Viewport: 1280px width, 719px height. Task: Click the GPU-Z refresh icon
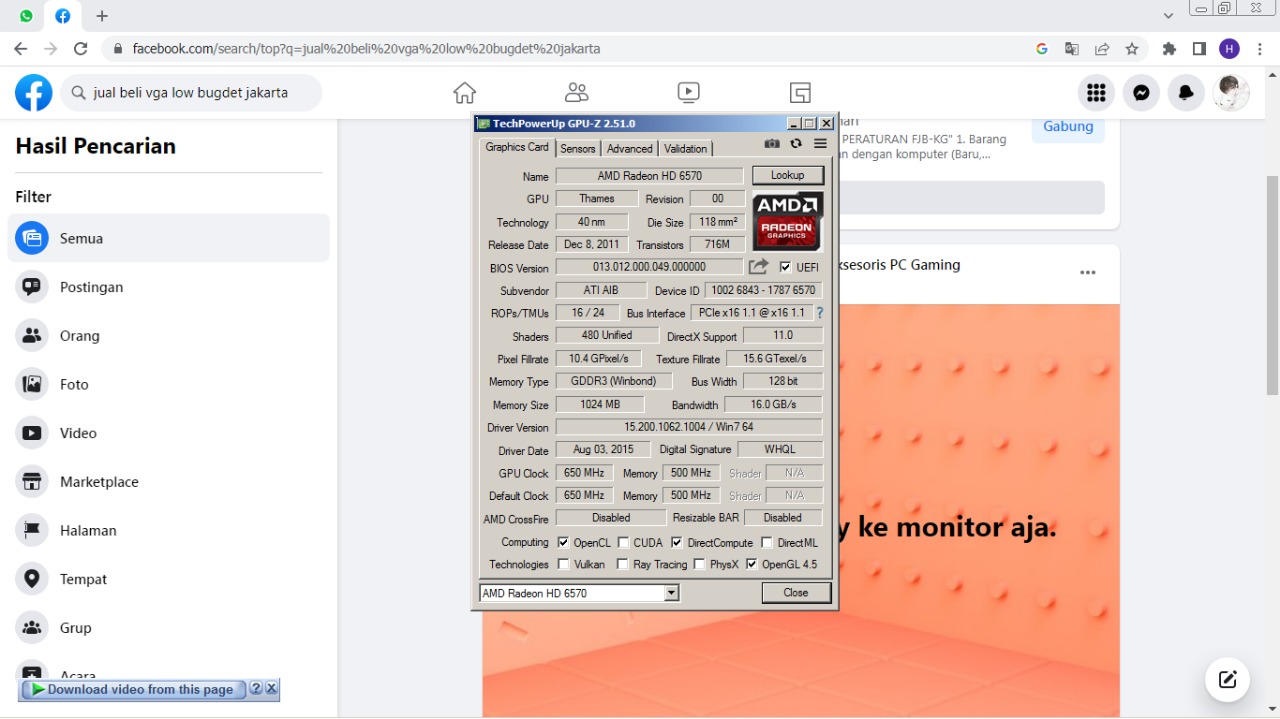[x=796, y=144]
